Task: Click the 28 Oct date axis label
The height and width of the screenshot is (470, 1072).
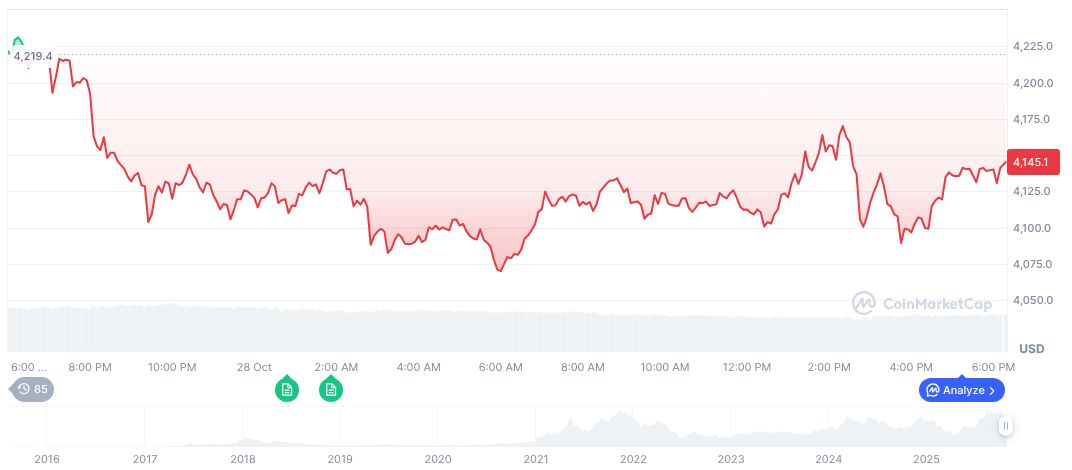Action: [255, 367]
